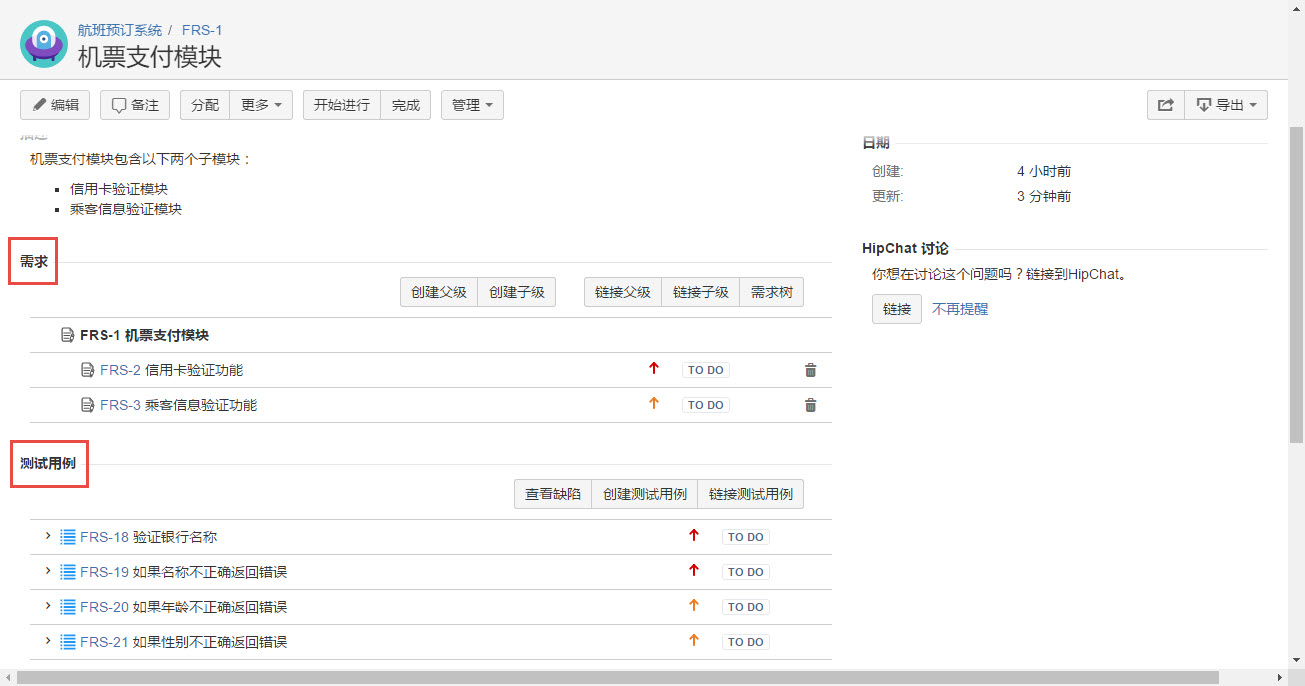Open the FRS-2 issue link
This screenshot has height=686, width=1305.
tap(120, 370)
